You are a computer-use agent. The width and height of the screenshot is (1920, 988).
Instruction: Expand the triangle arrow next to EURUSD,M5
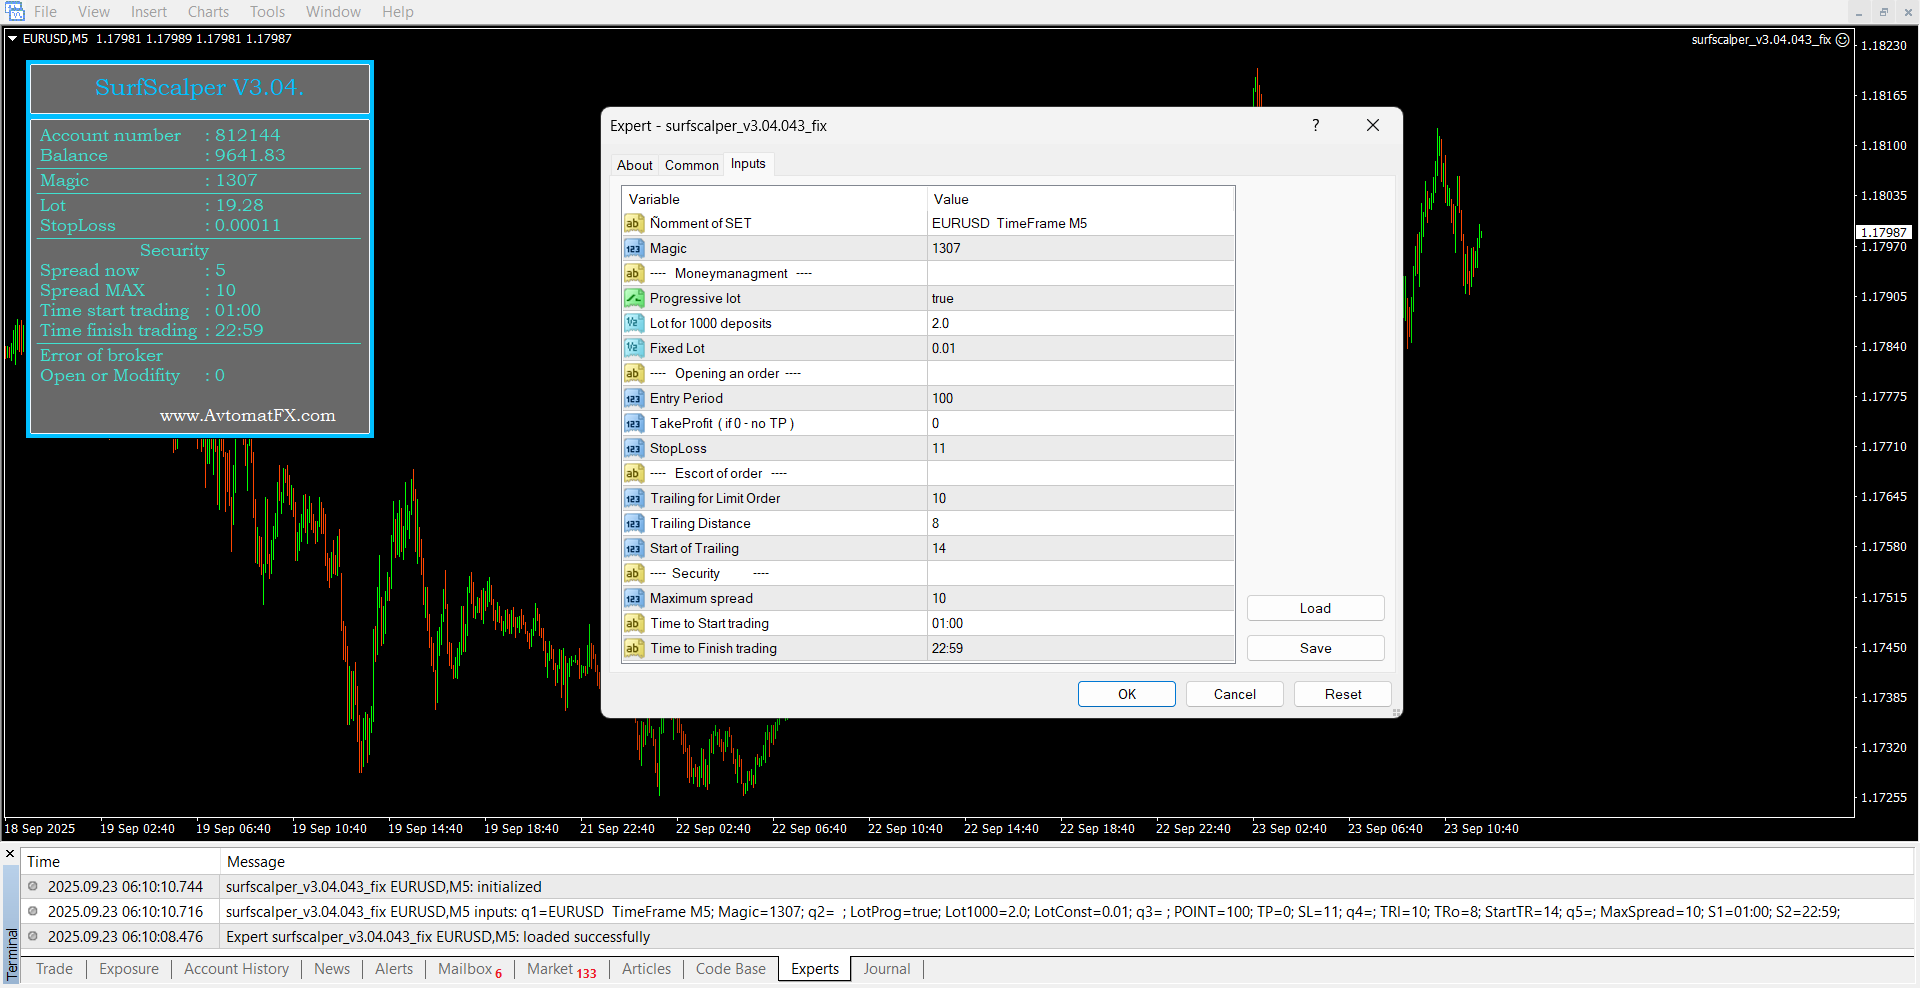[13, 39]
